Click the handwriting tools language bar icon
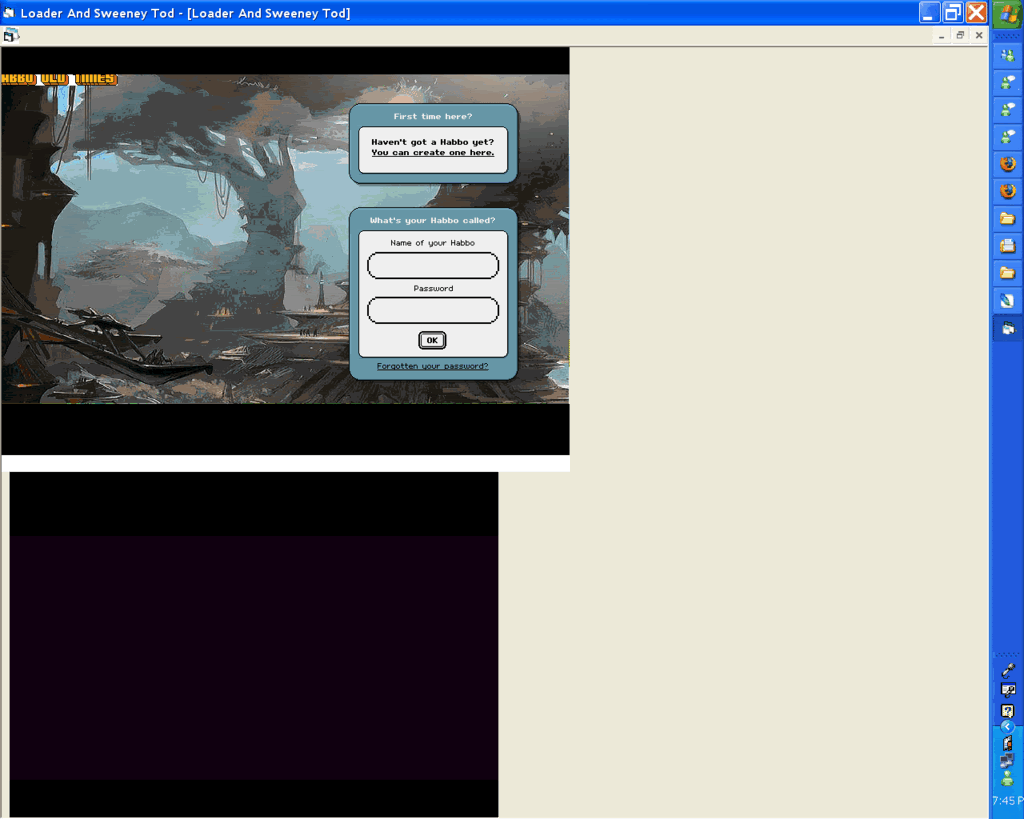 (1008, 690)
